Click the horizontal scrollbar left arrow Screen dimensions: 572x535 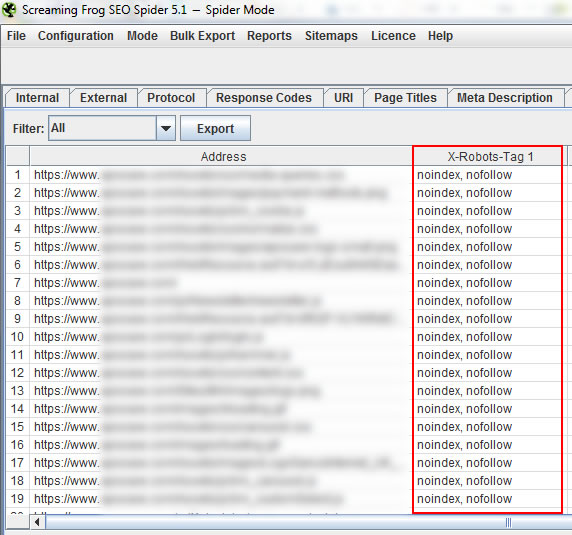36,522
